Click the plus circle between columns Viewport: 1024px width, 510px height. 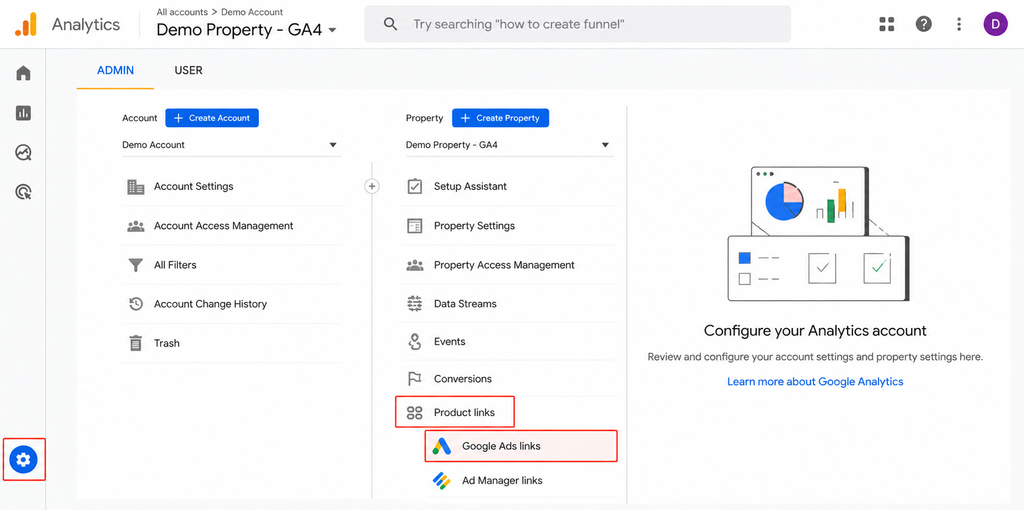(x=372, y=187)
